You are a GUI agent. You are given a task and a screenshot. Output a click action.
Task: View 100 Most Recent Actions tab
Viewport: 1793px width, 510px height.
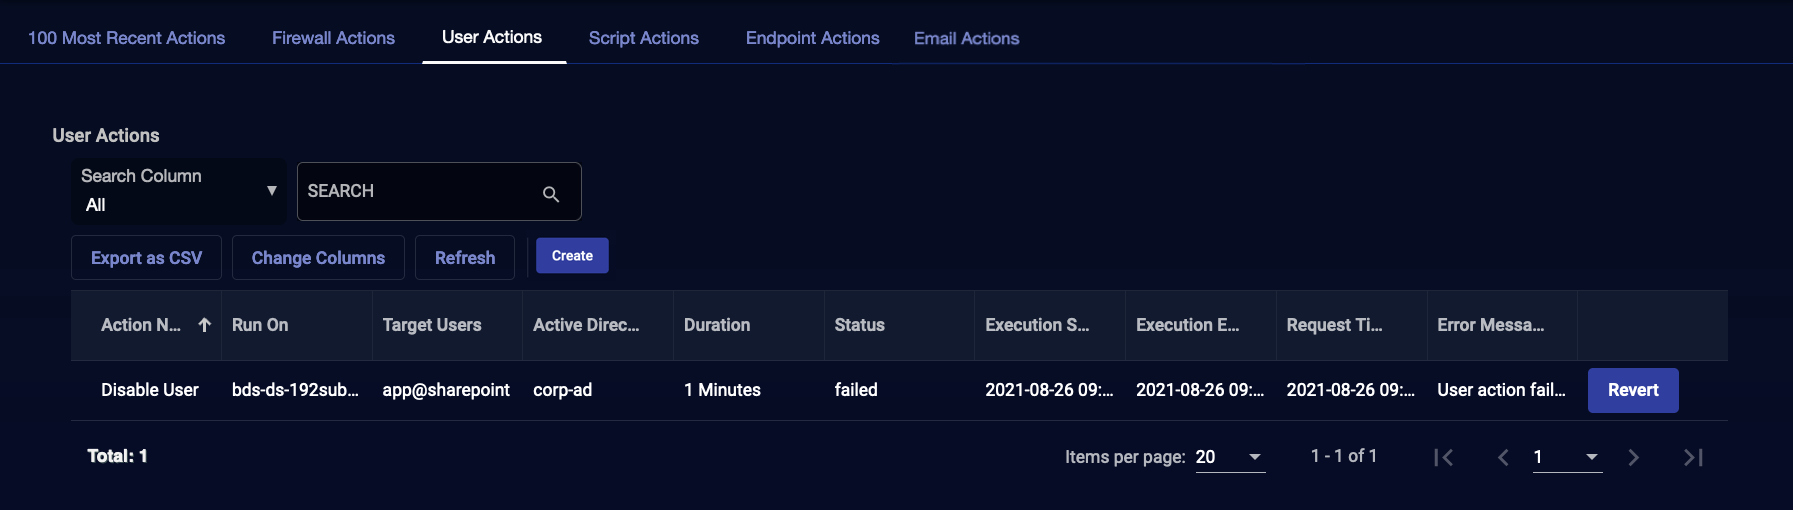pyautogui.click(x=126, y=38)
